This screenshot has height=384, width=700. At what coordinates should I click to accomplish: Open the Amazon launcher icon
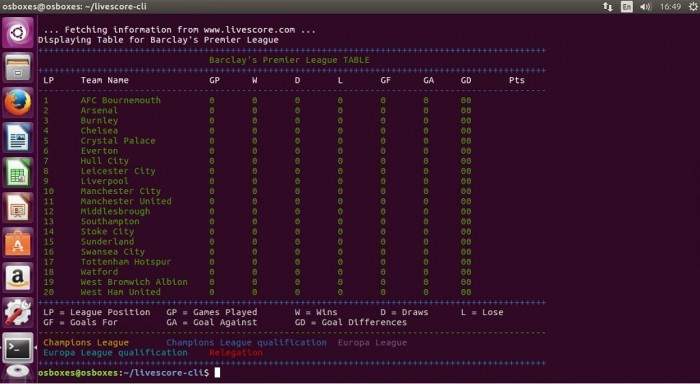coord(18,277)
